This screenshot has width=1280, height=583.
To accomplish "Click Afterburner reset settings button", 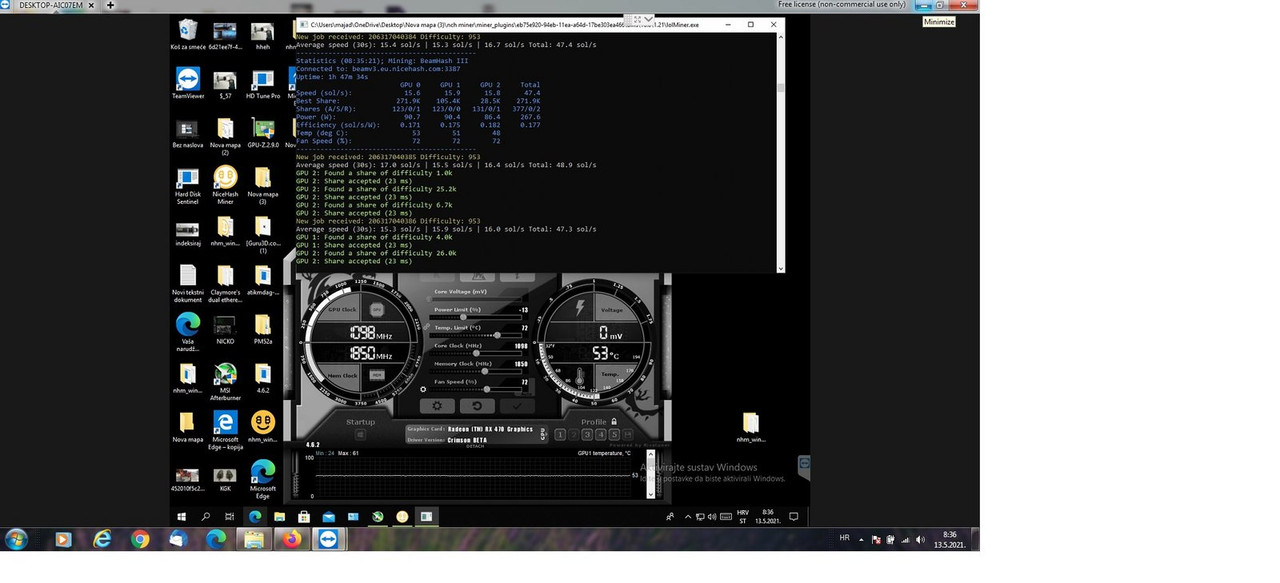I will 477,406.
